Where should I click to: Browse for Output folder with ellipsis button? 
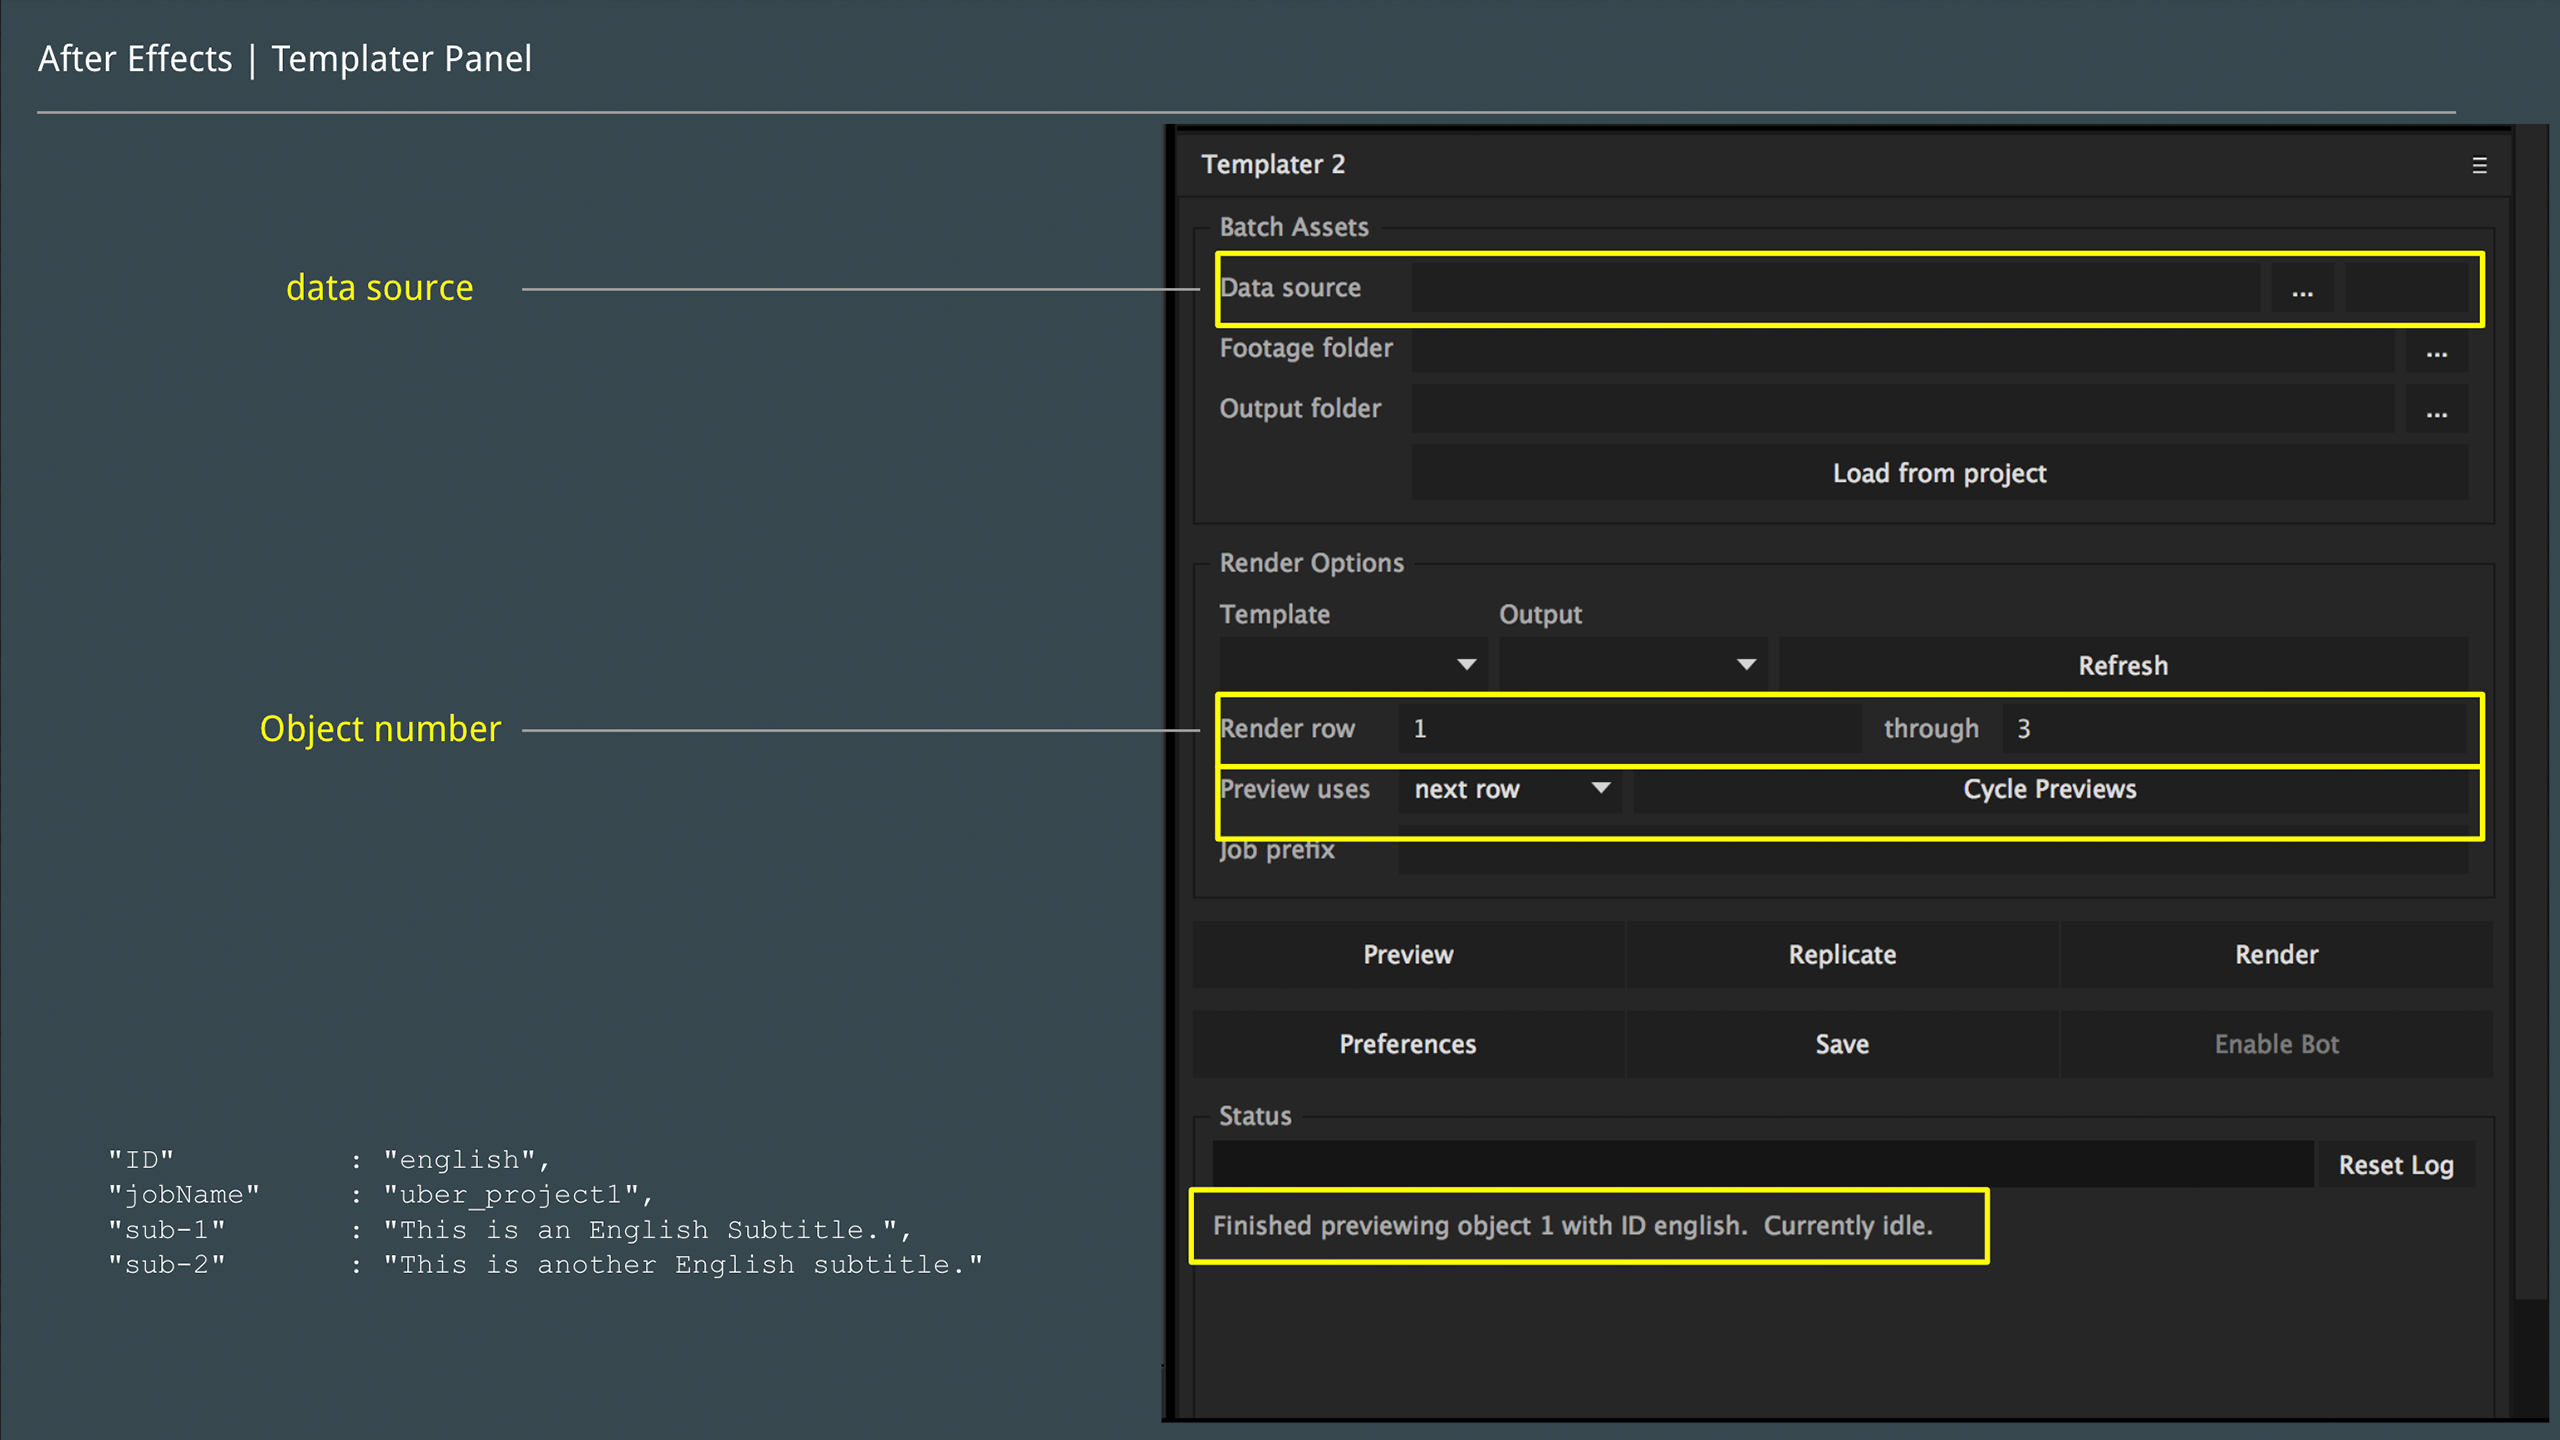point(2436,409)
